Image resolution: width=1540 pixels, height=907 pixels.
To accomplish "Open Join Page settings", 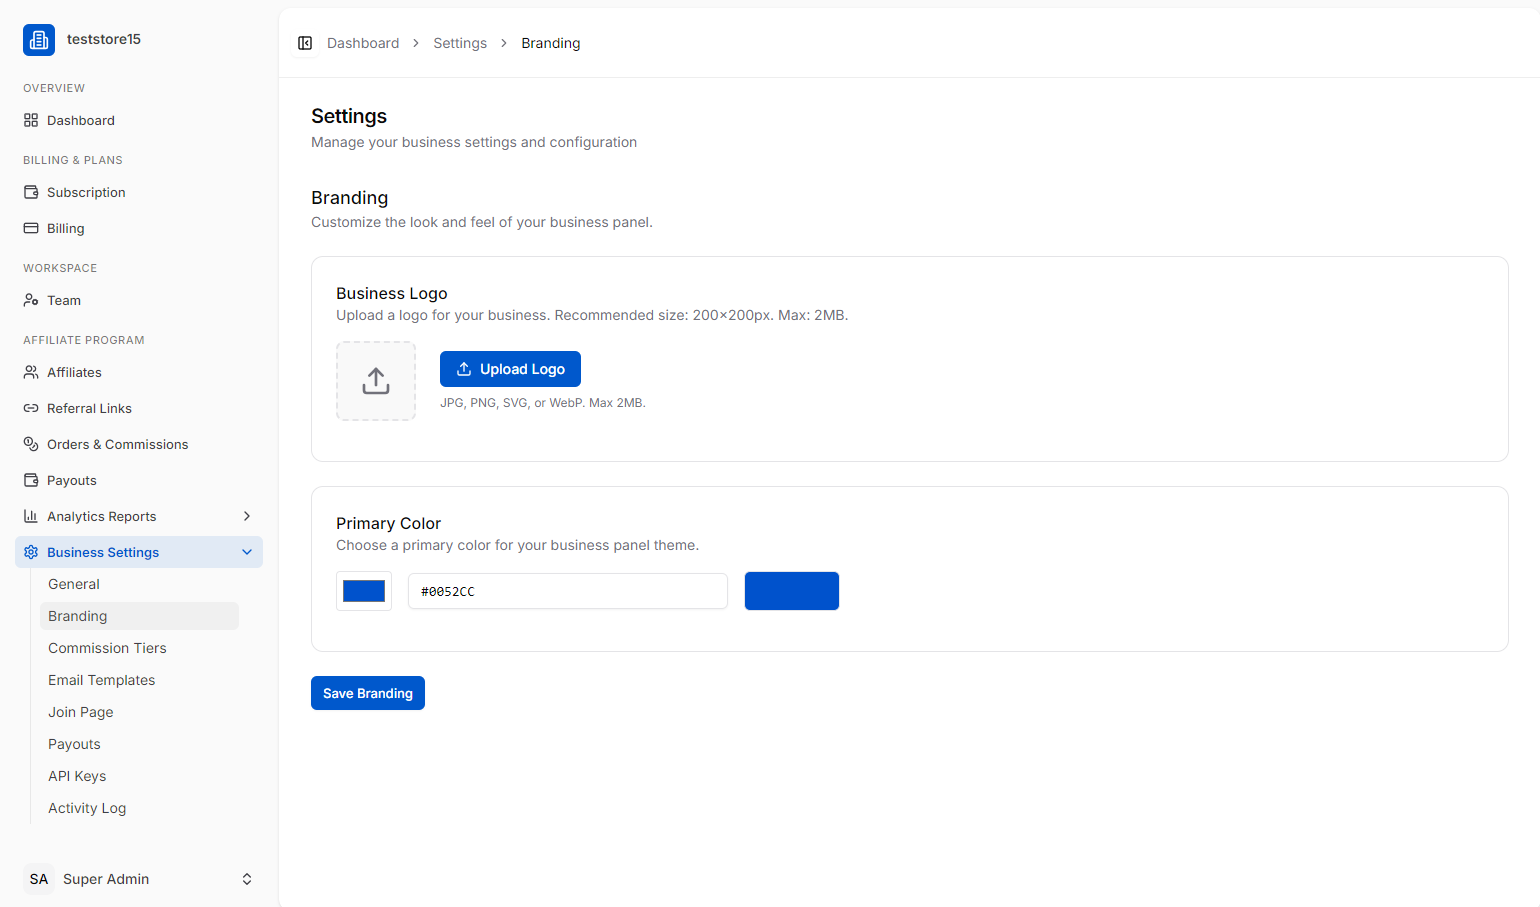I will click(139, 712).
